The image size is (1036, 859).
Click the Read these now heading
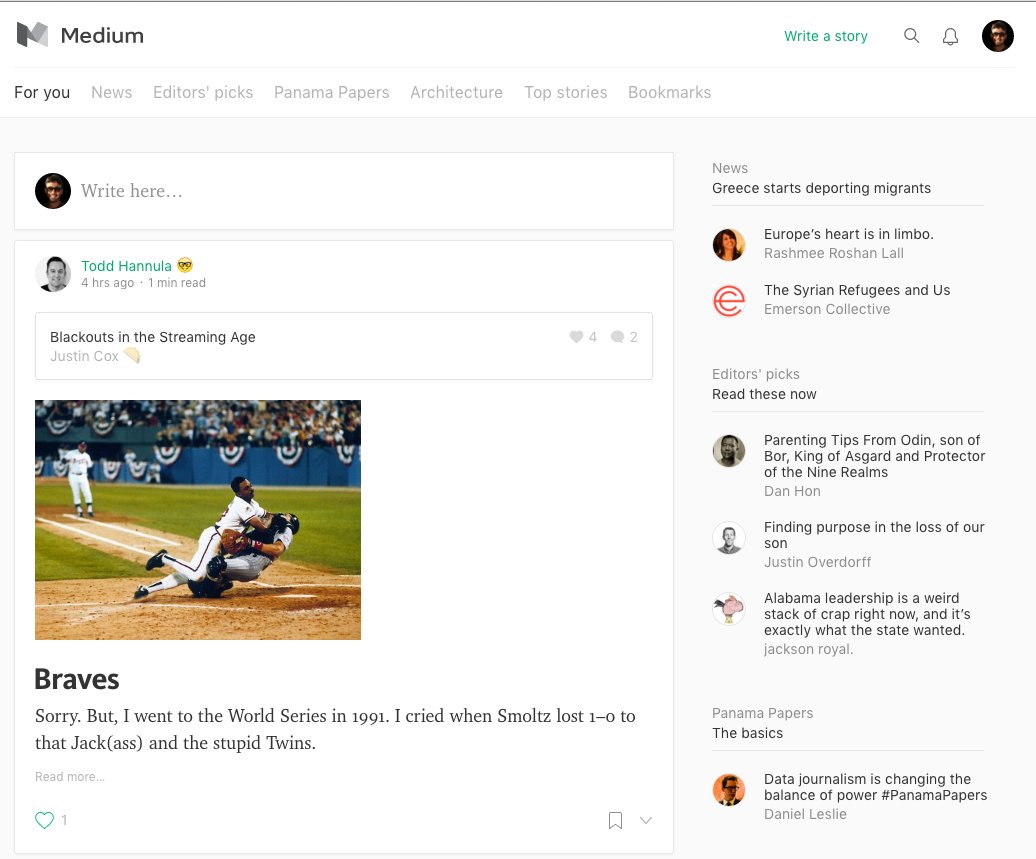tap(764, 394)
